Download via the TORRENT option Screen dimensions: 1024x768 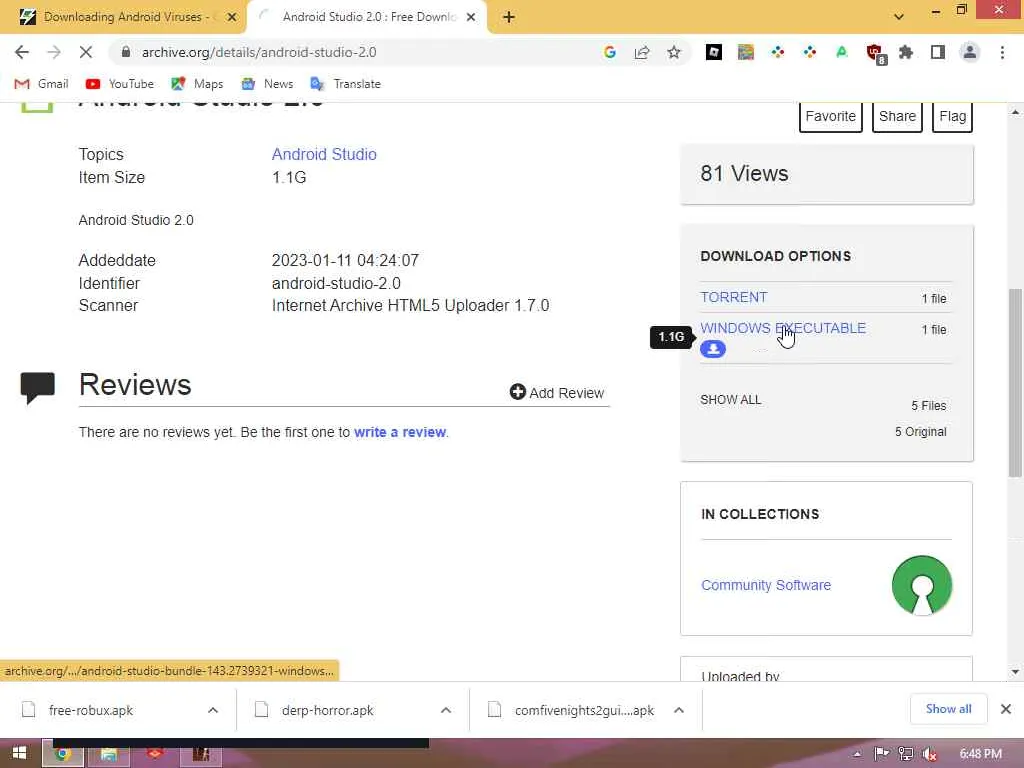[733, 297]
